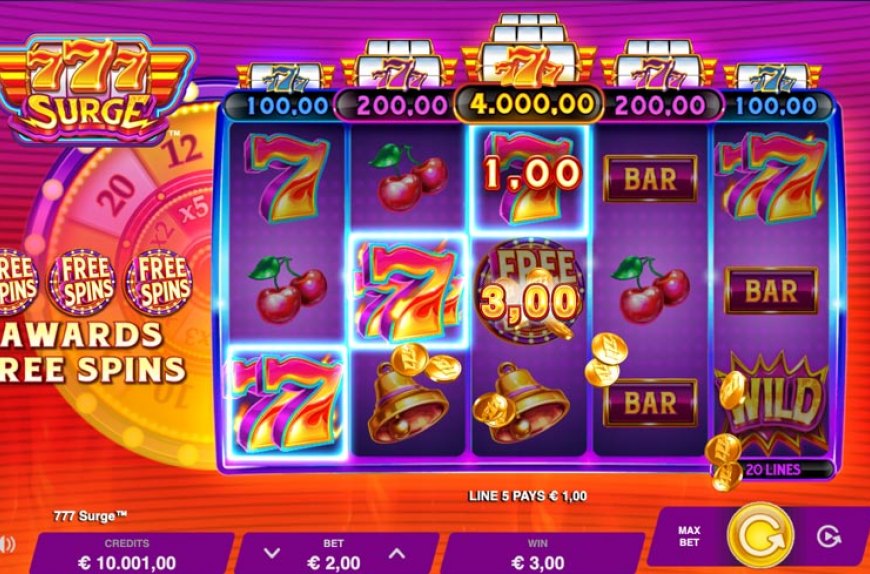The height and width of the screenshot is (574, 870).
Task: Open the autoplay spin control
Action: 829,536
